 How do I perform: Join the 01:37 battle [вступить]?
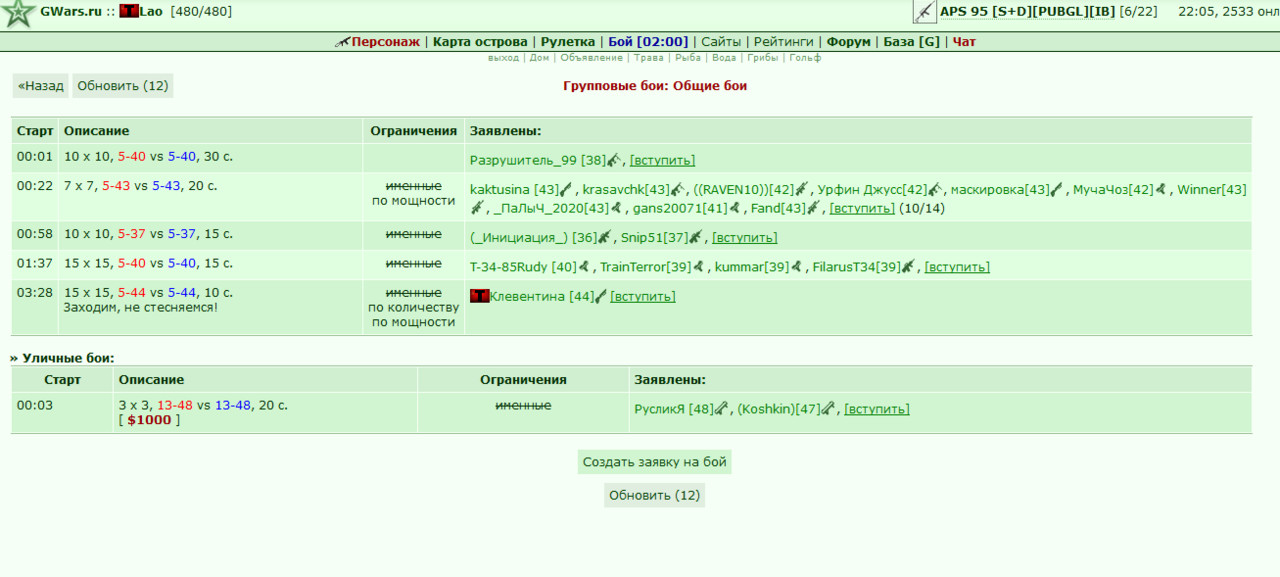[x=957, y=267]
